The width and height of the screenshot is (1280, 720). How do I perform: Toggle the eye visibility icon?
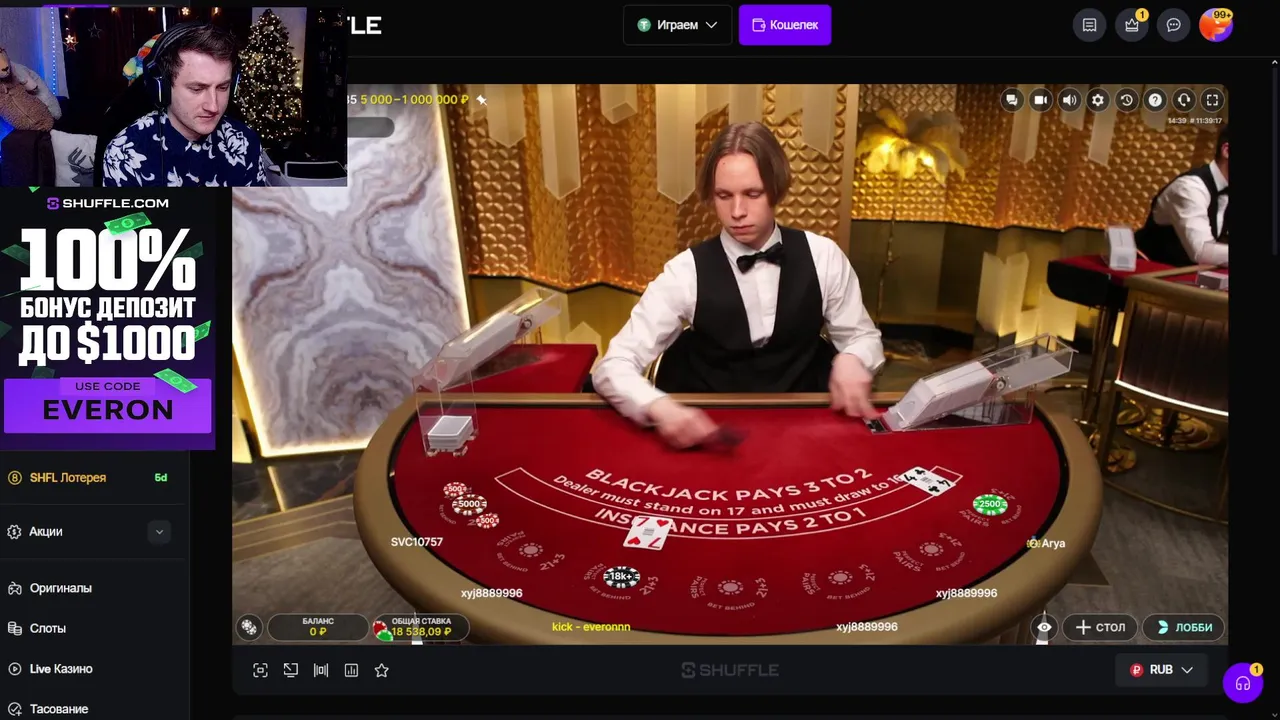tap(1044, 627)
